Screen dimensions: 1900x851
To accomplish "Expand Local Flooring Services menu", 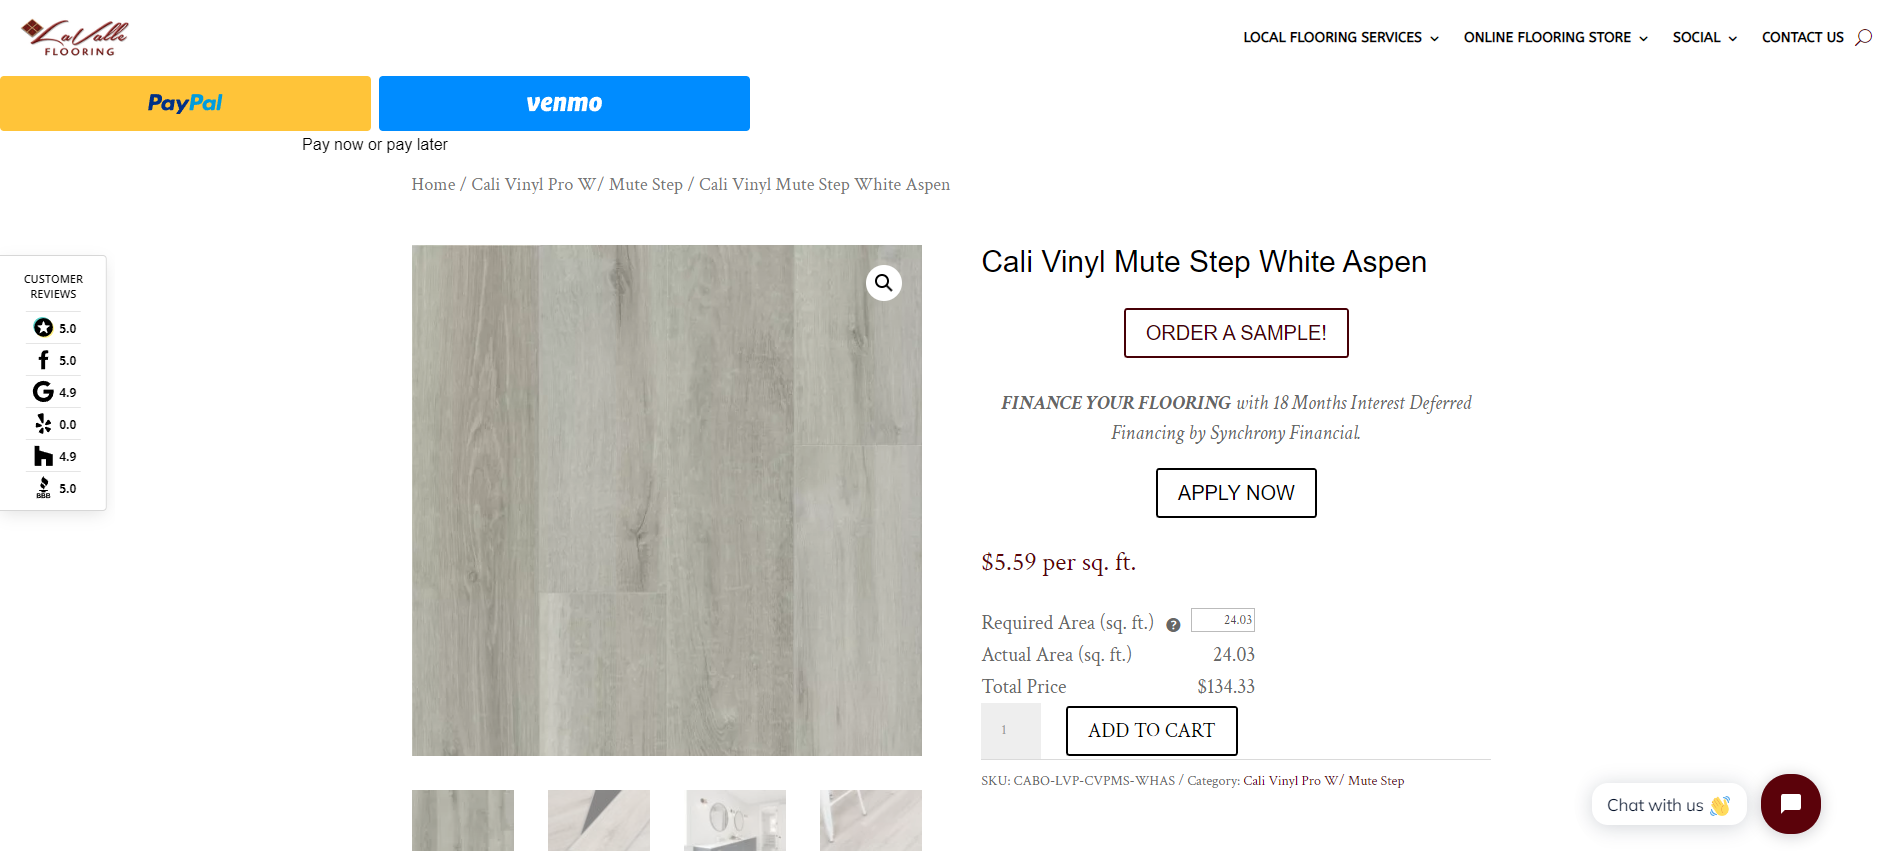I will click(1340, 37).
